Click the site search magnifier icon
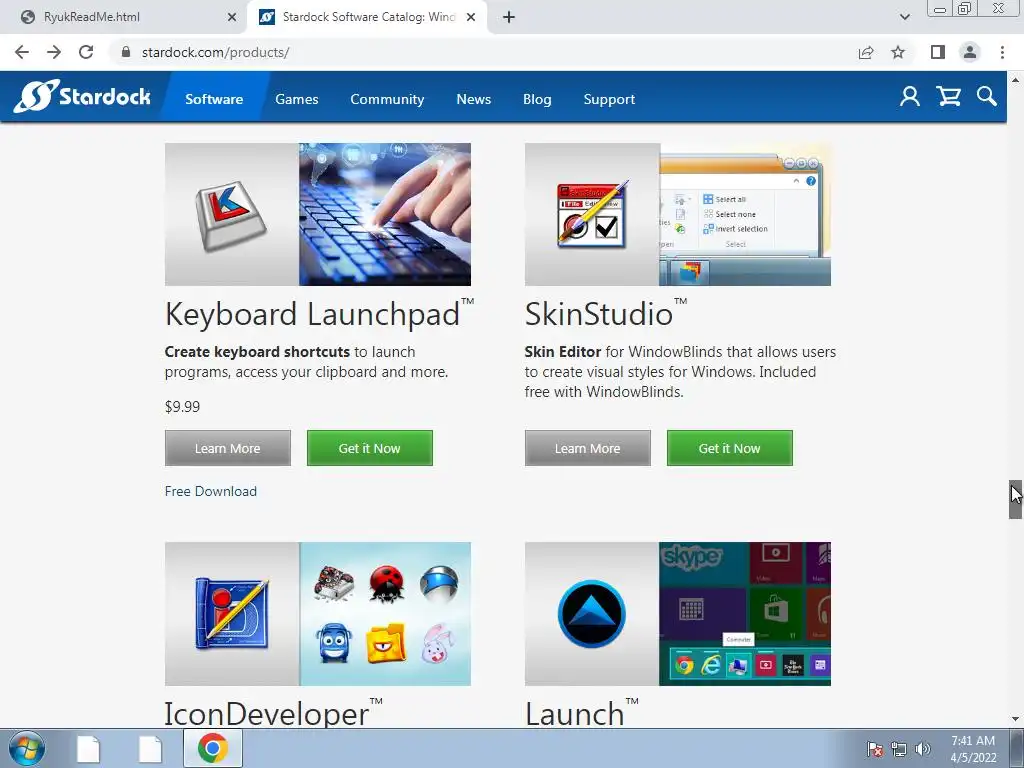 (x=987, y=97)
